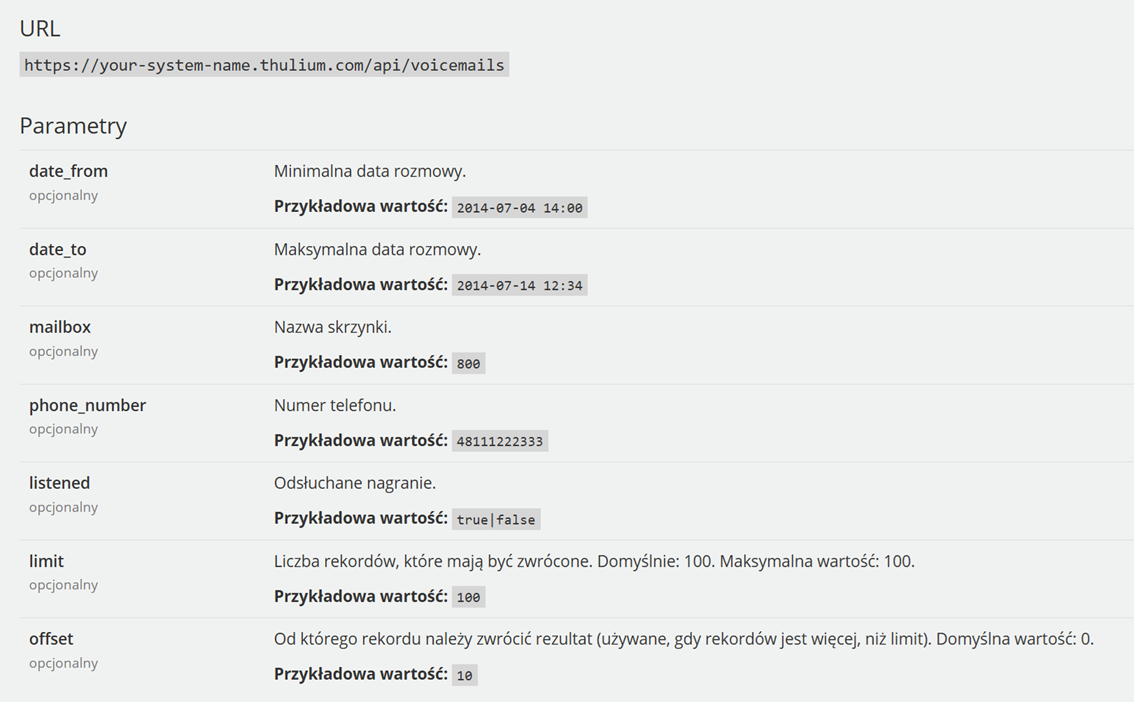Click the limit example value 100
The height and width of the screenshot is (702, 1134).
[468, 598]
